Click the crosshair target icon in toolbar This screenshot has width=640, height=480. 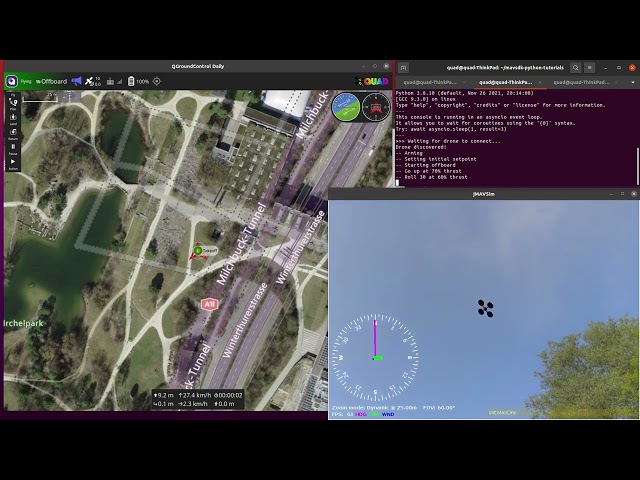(157, 81)
